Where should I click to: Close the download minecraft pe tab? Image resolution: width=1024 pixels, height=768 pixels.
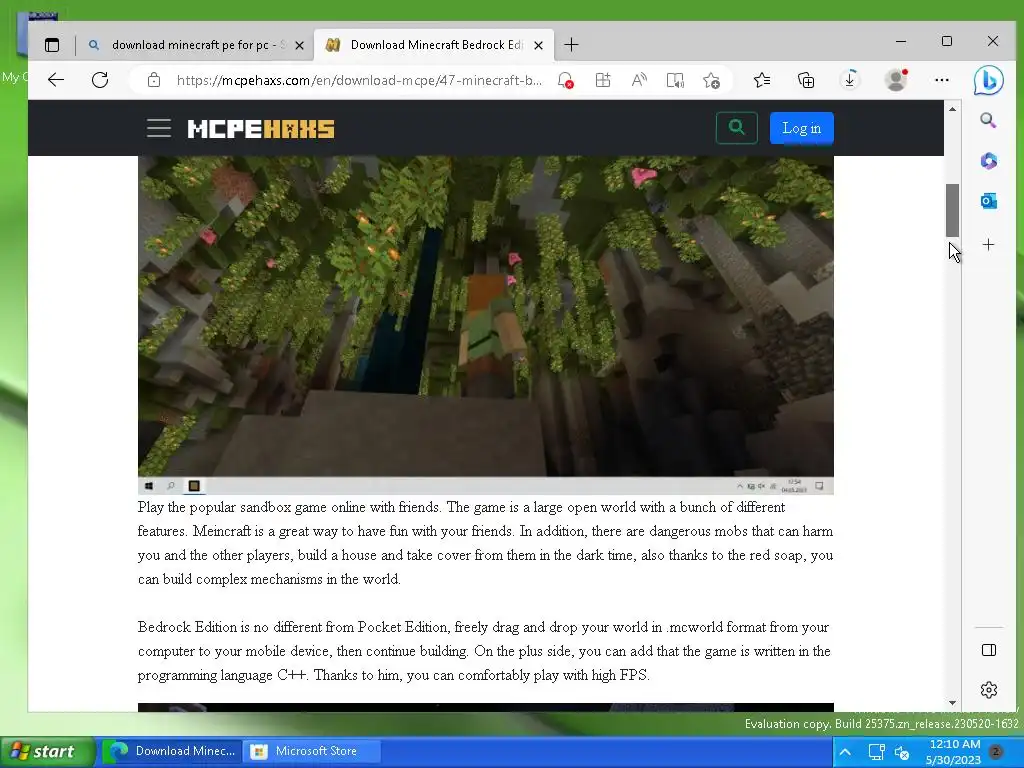pos(299,45)
